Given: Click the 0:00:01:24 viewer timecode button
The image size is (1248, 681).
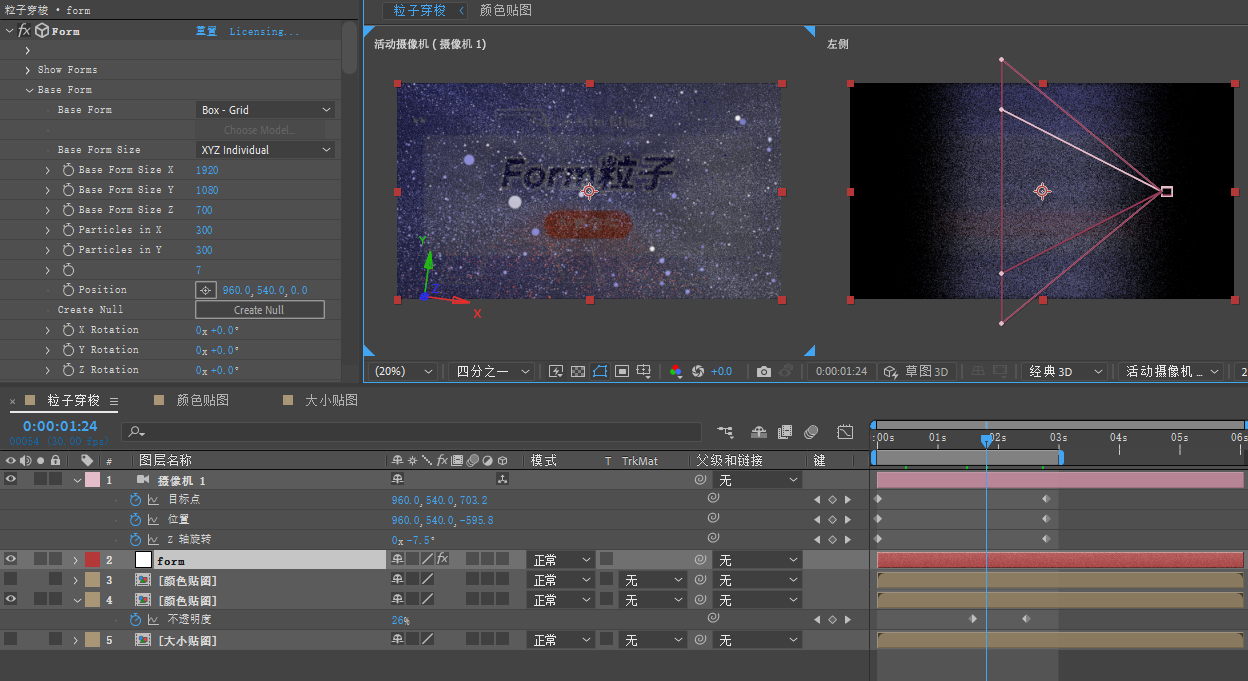Looking at the screenshot, I should click(841, 371).
